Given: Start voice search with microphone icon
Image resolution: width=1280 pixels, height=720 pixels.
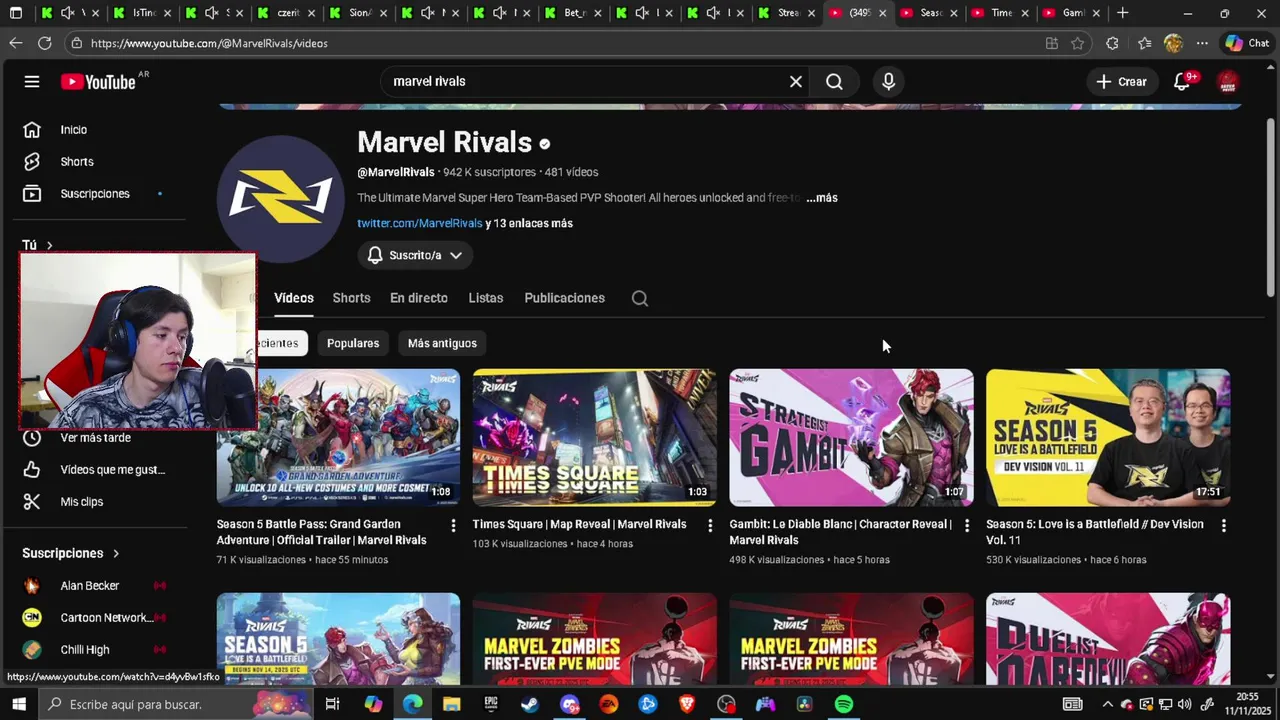Looking at the screenshot, I should coord(888,82).
